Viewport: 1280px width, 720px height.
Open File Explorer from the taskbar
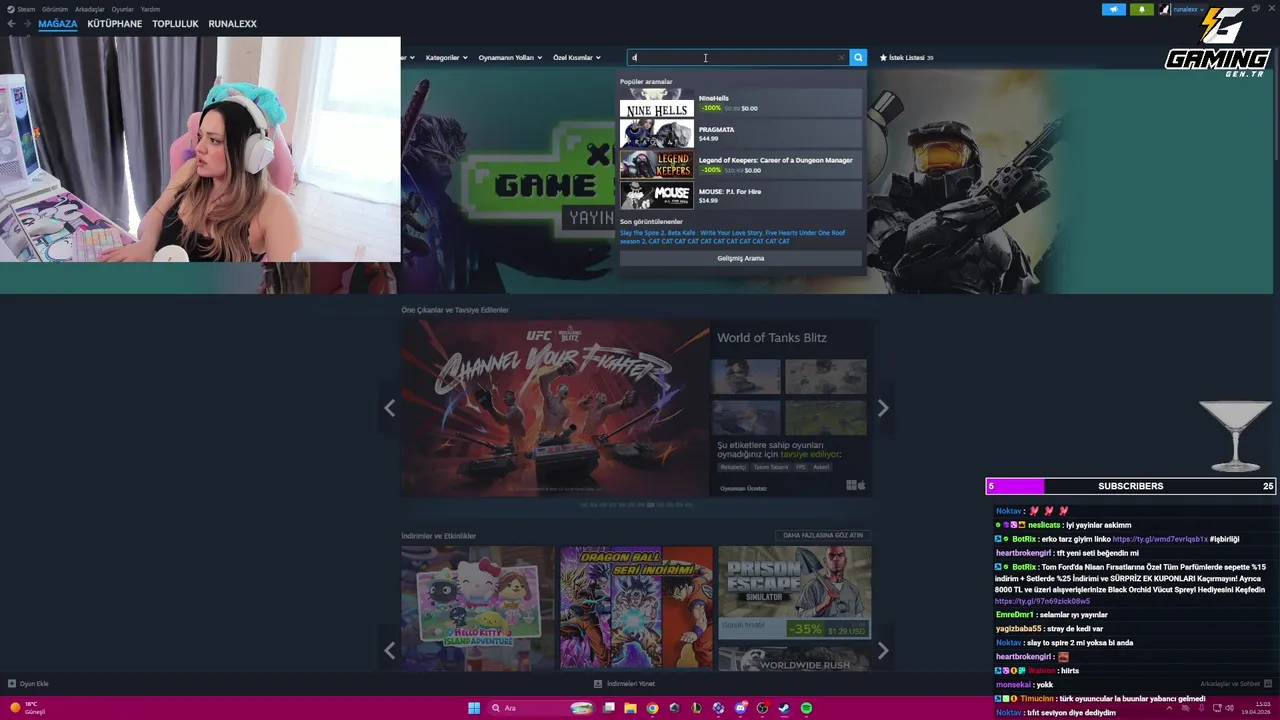click(630, 708)
